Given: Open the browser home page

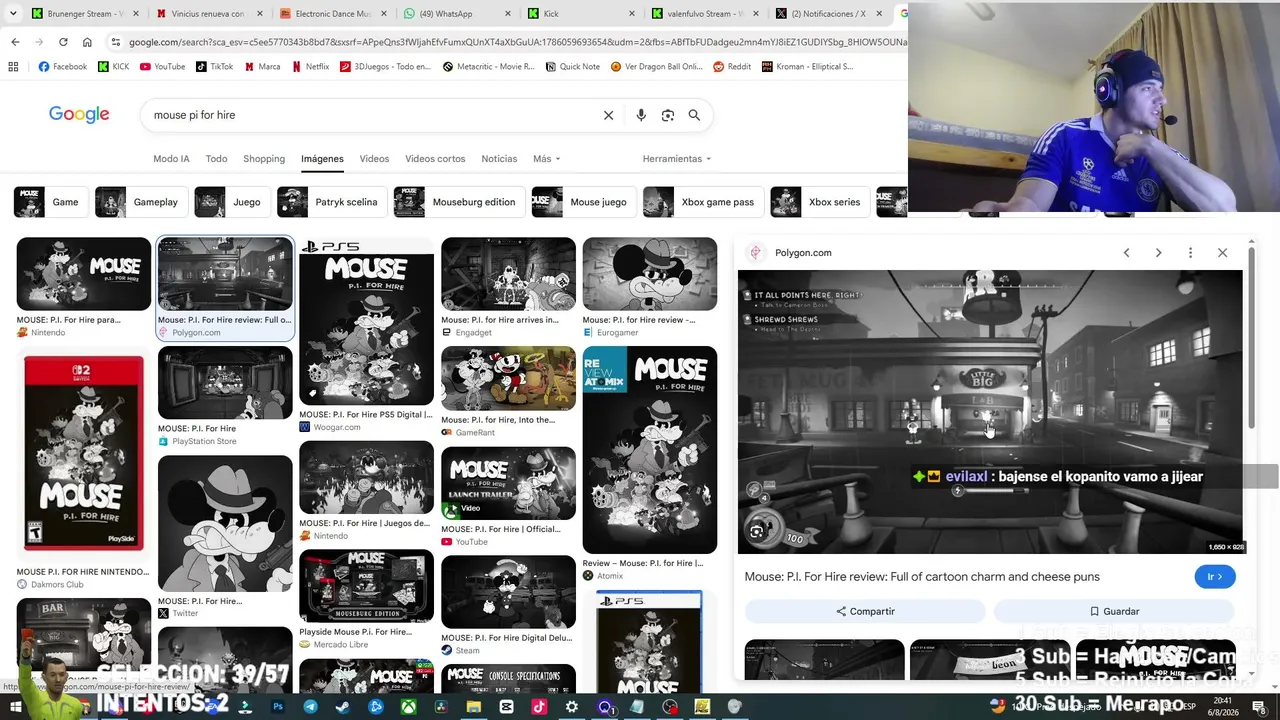Looking at the screenshot, I should tap(87, 42).
